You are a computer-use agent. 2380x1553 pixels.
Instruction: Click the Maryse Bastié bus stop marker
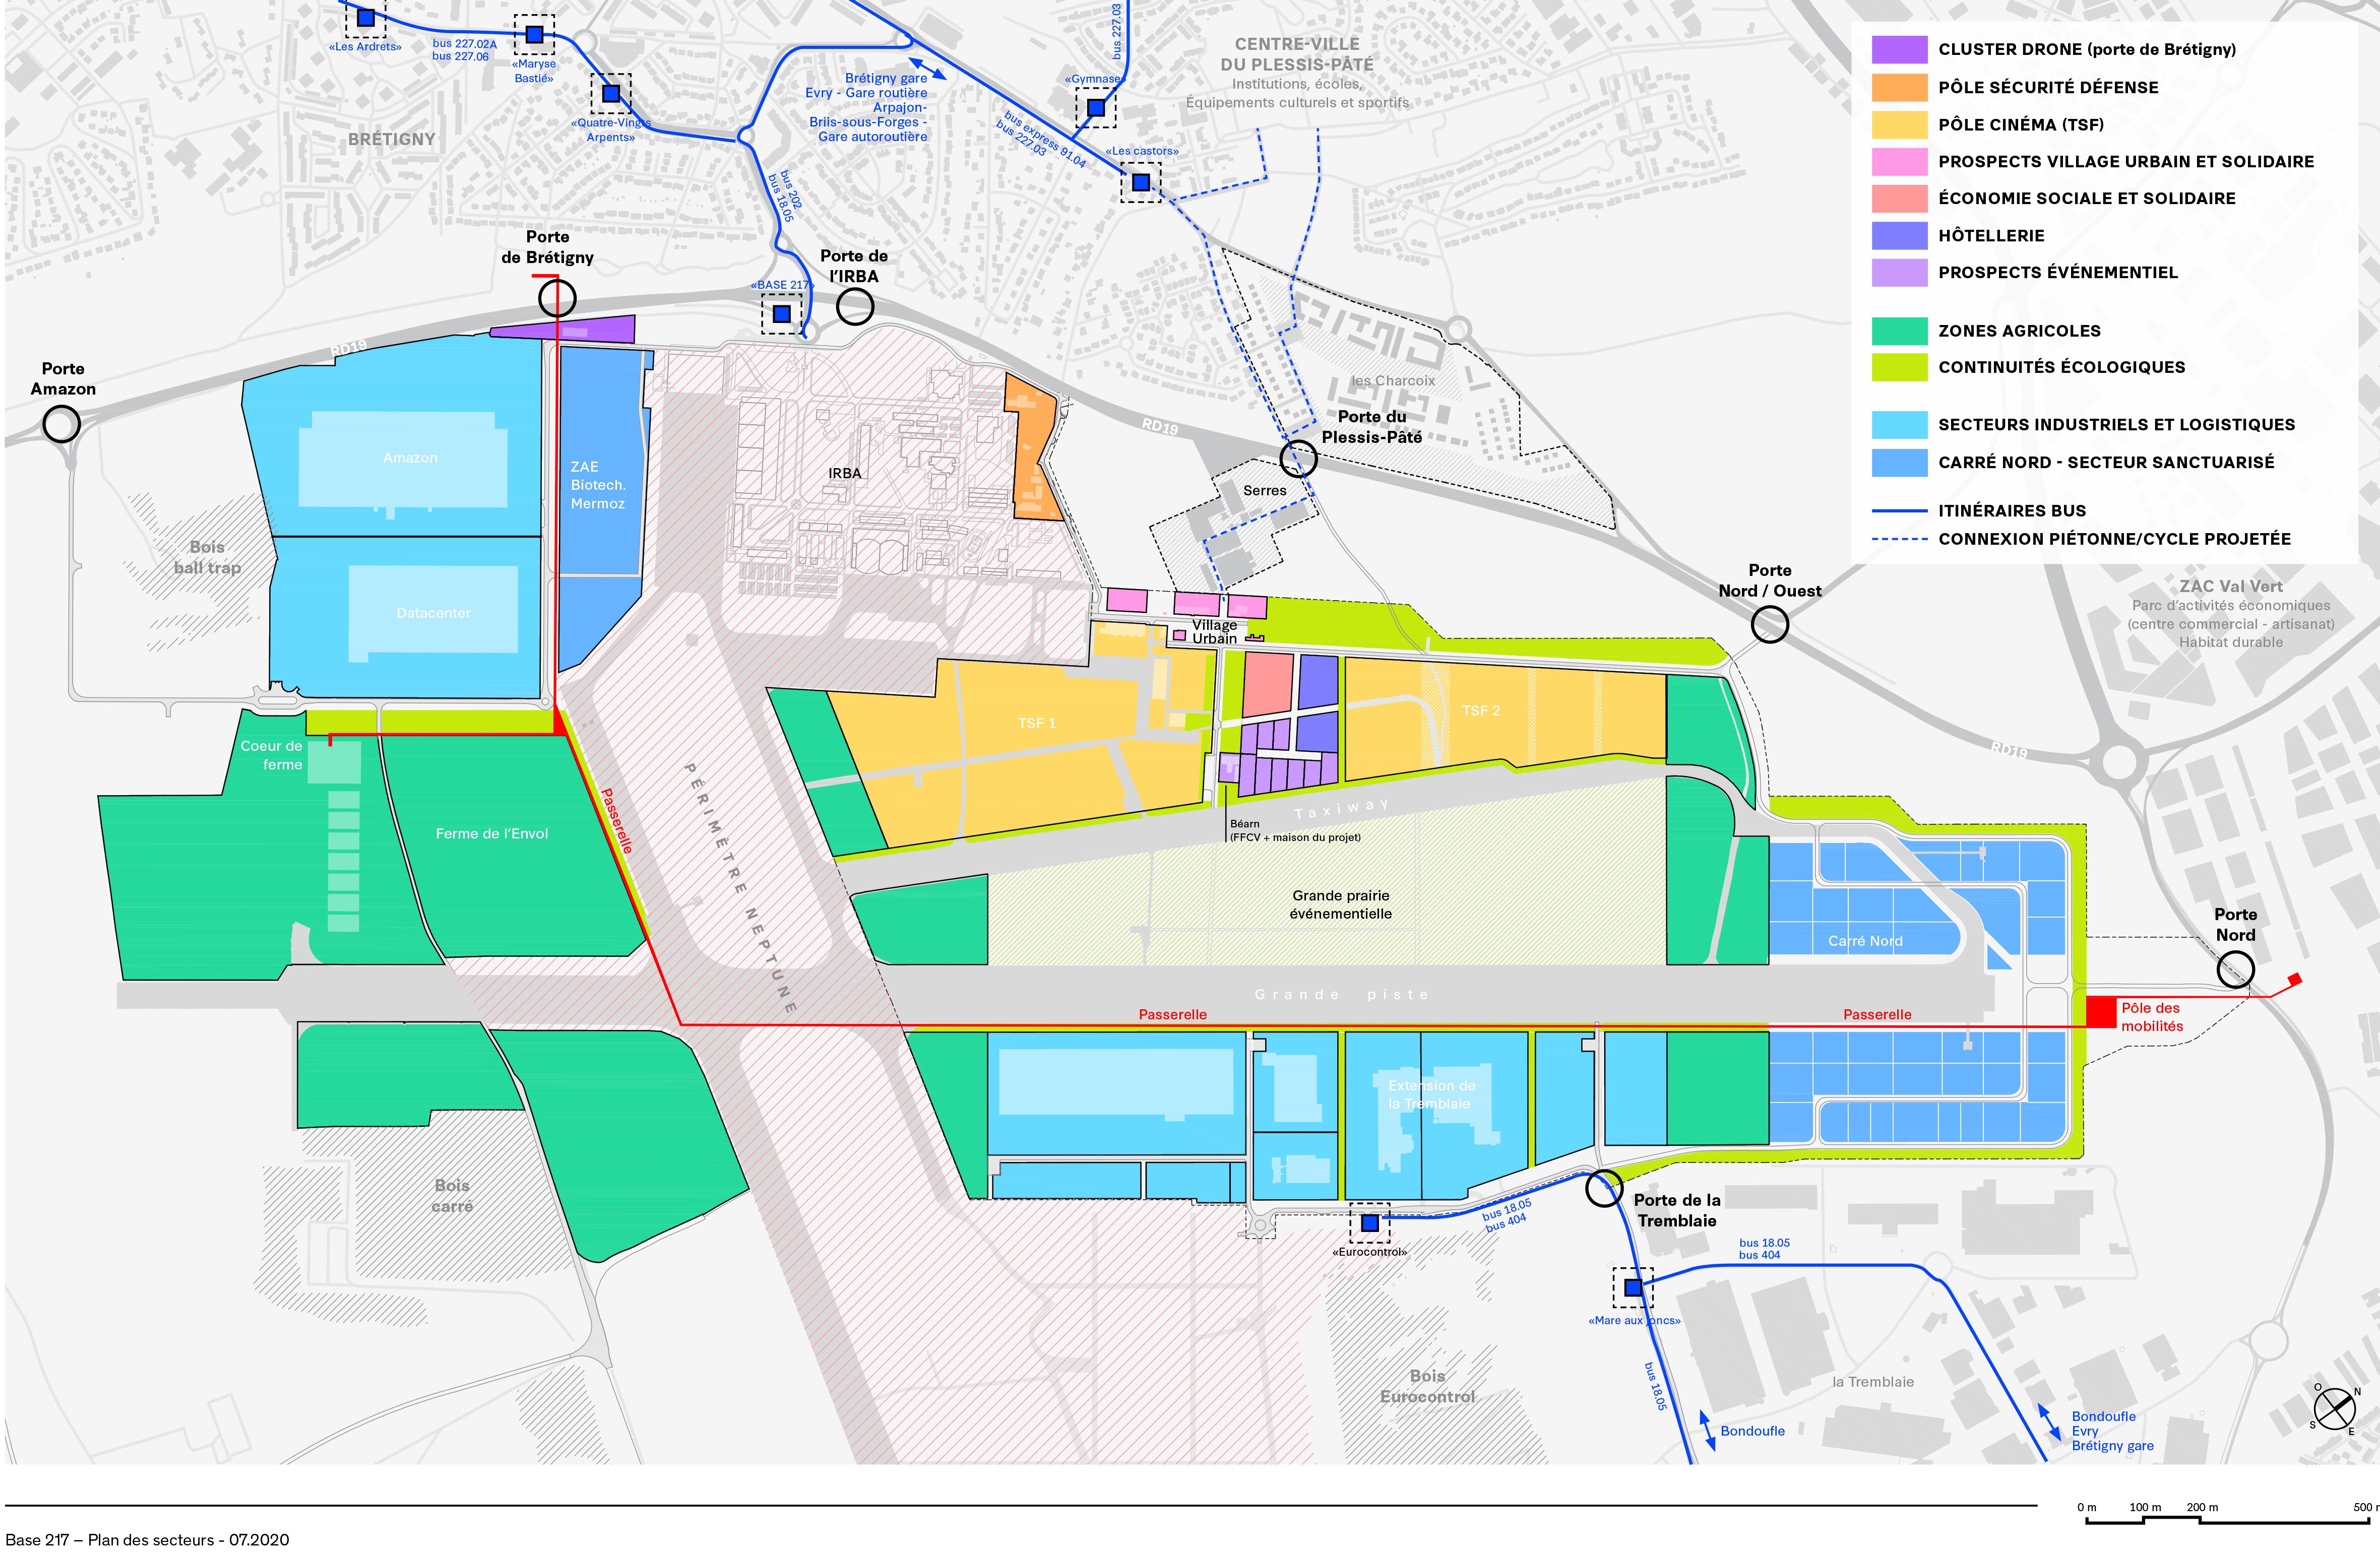(534, 35)
